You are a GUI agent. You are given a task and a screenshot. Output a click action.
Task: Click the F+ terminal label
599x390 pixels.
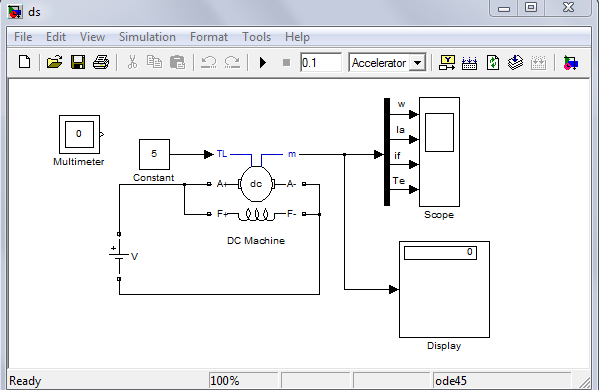pyautogui.click(x=222, y=214)
